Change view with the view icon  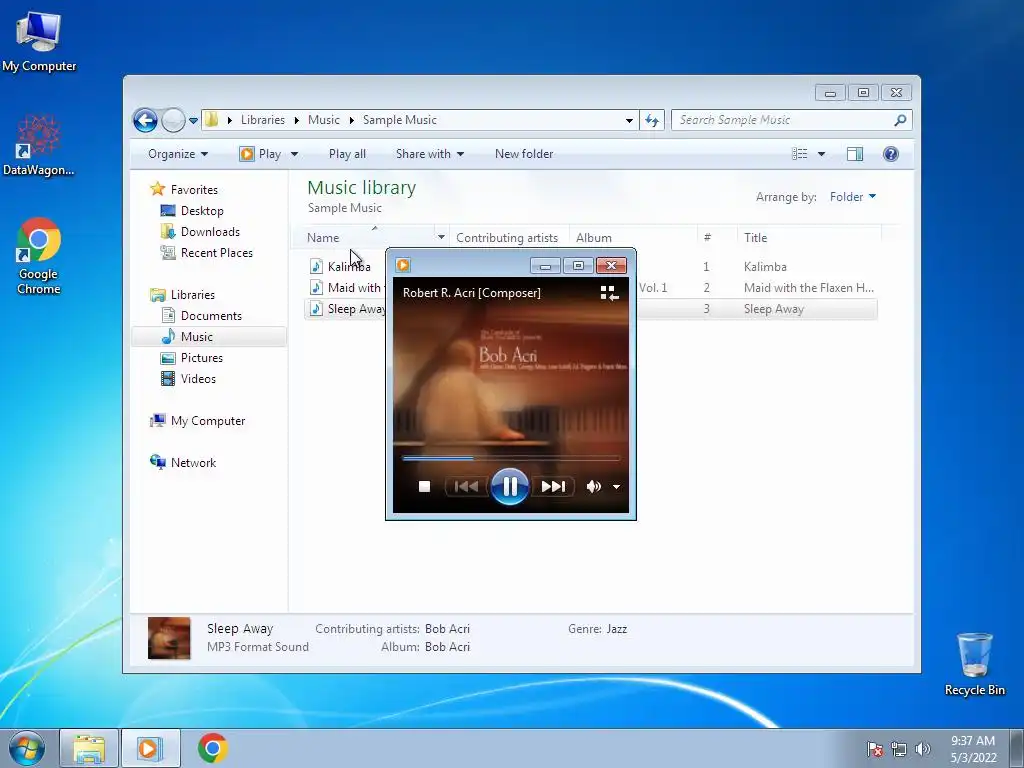point(799,154)
